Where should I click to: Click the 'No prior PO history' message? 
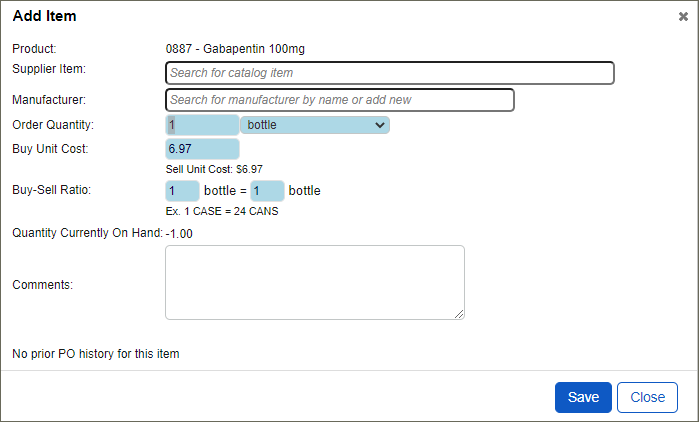(x=96, y=354)
